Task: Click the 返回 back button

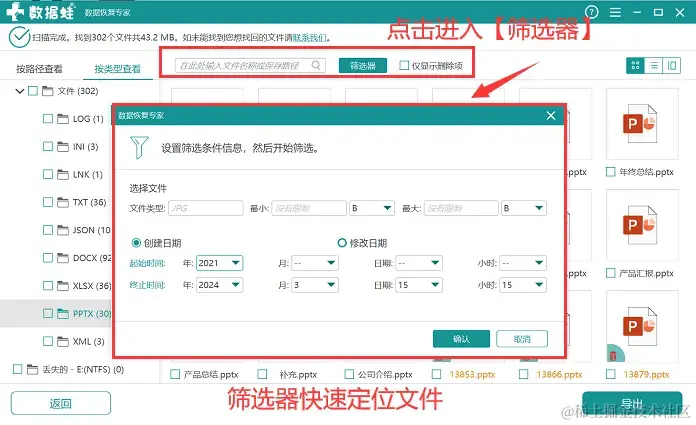Action: click(x=61, y=403)
